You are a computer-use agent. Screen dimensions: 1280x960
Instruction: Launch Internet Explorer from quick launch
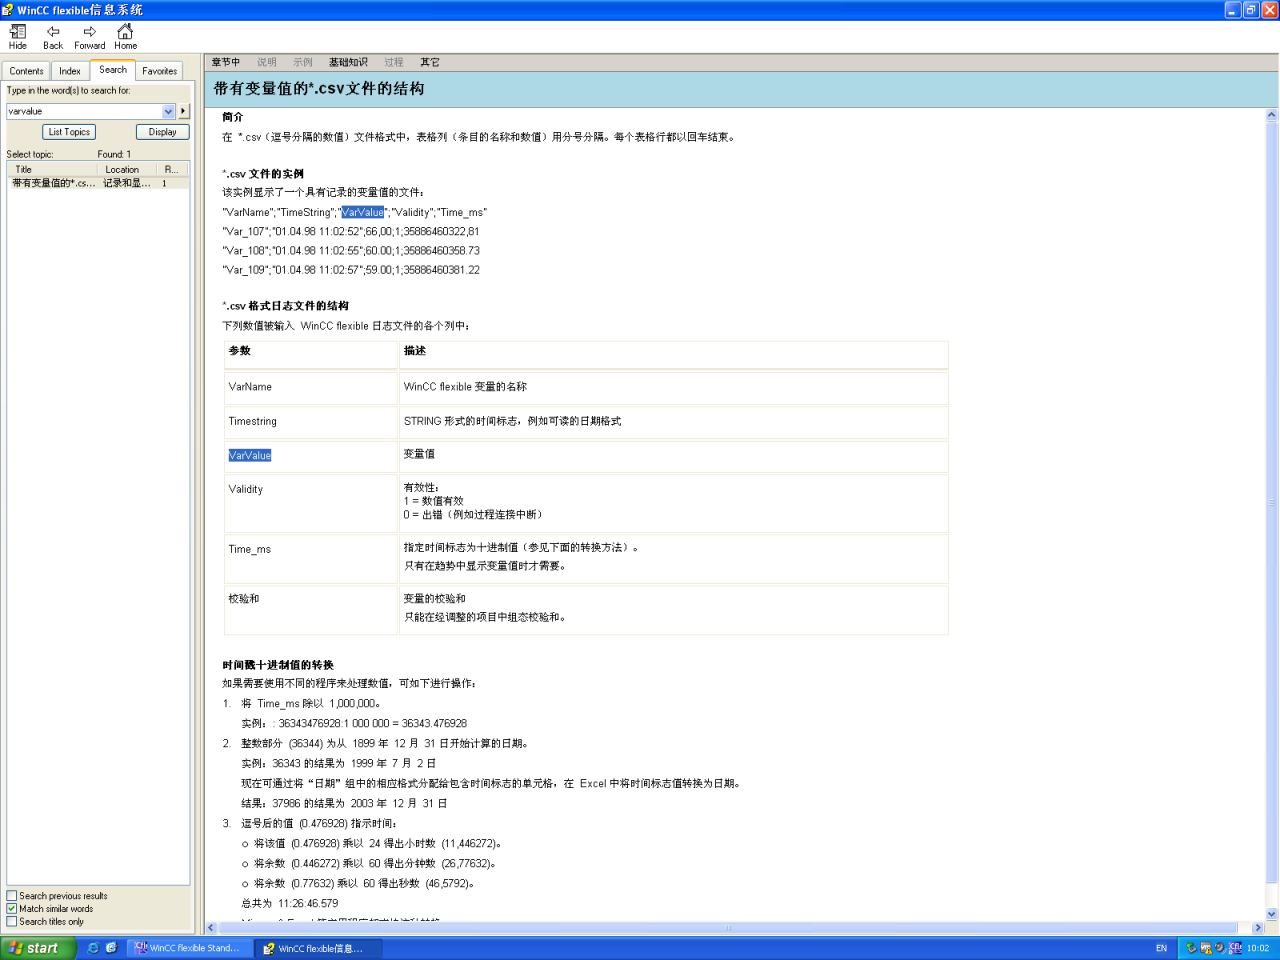tap(93, 948)
